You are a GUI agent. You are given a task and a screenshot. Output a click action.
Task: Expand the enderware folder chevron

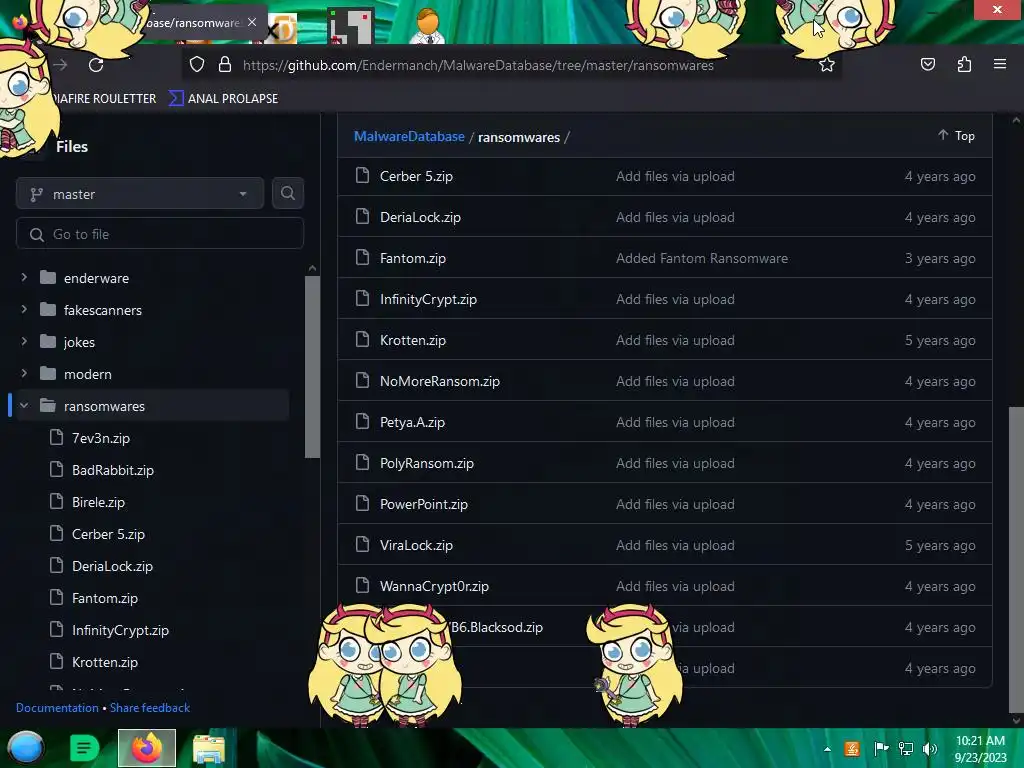[x=24, y=277]
